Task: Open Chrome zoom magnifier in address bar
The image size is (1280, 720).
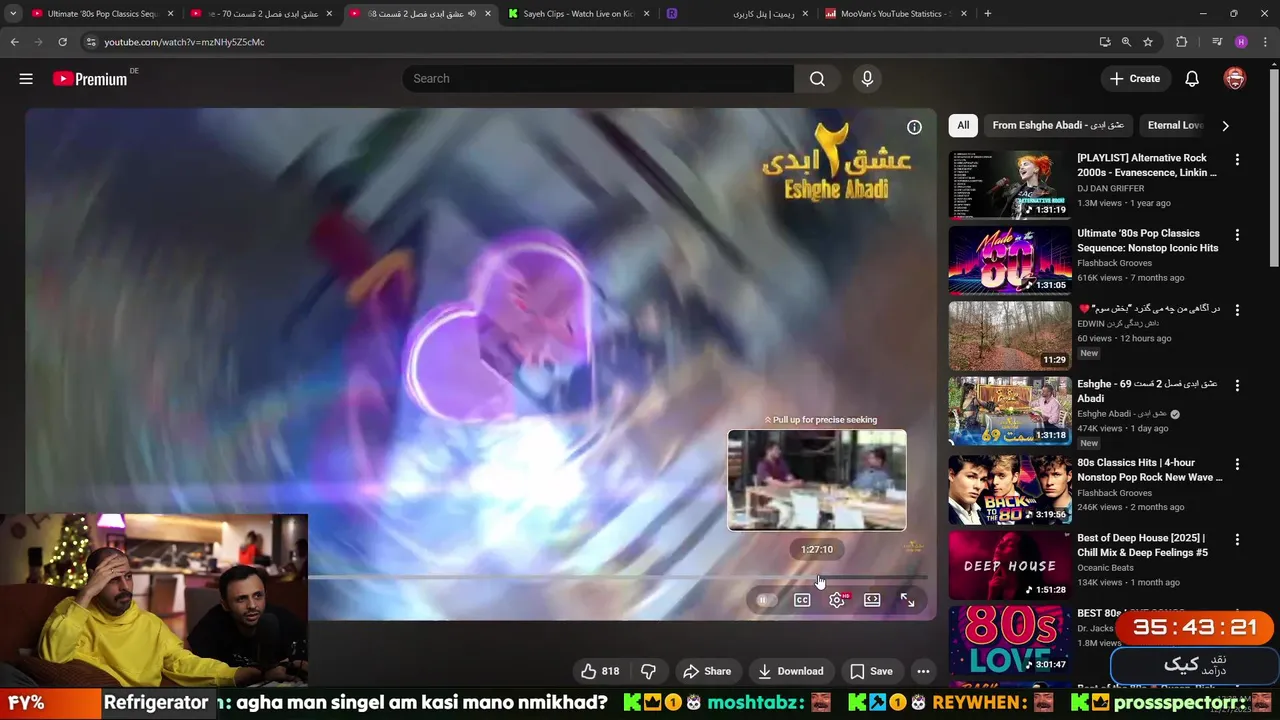Action: point(1126,42)
